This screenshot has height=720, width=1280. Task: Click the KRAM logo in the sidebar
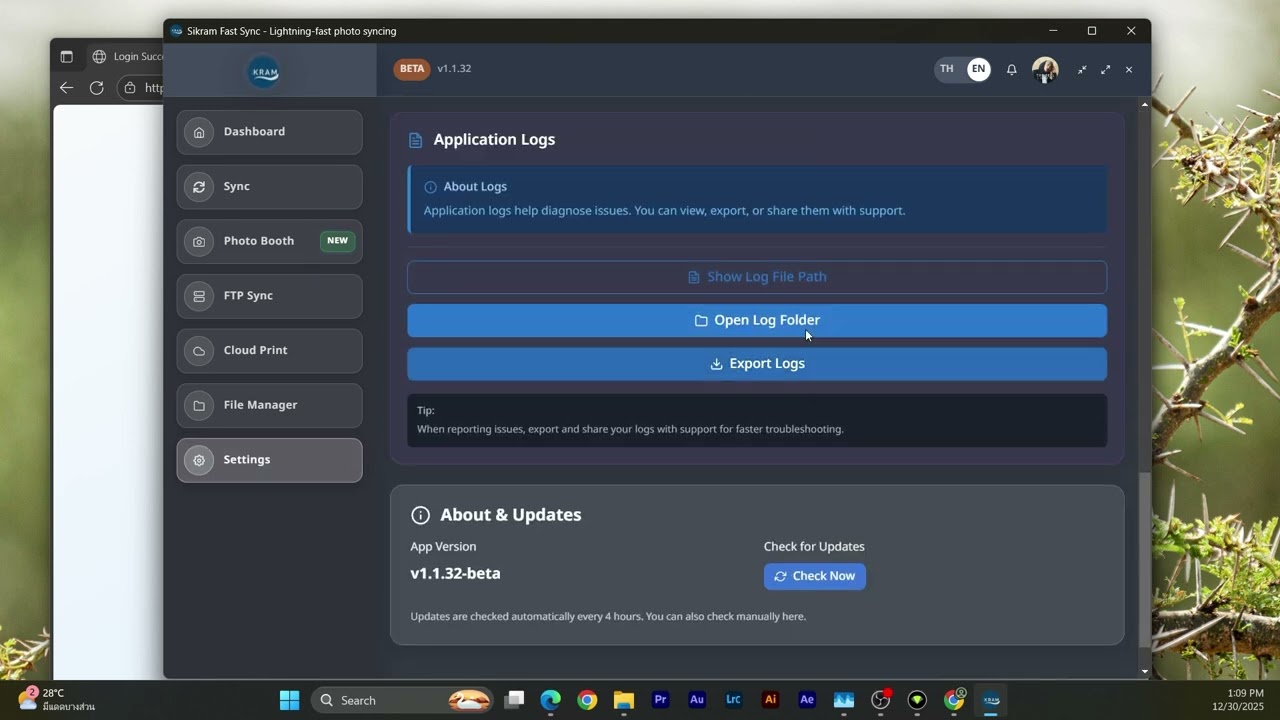pos(264,72)
